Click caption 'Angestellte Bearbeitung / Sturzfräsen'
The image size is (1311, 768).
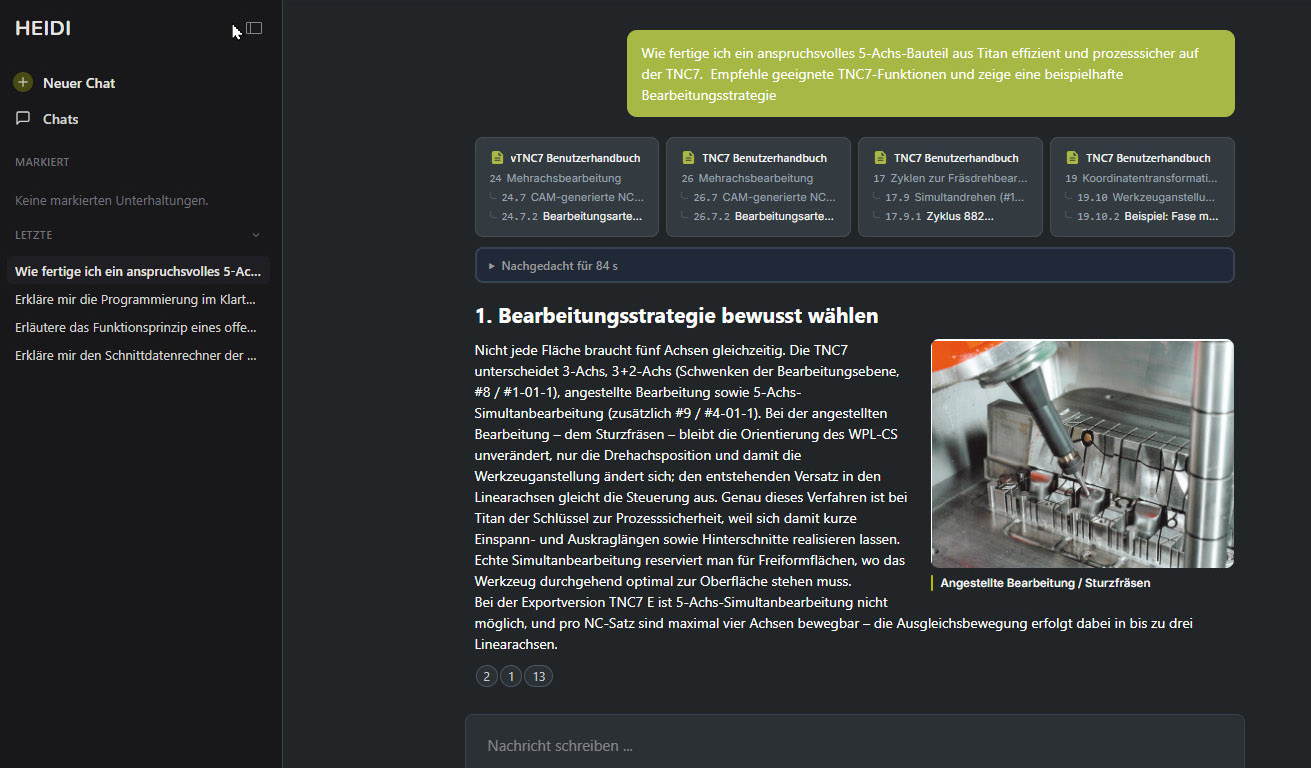(1045, 583)
